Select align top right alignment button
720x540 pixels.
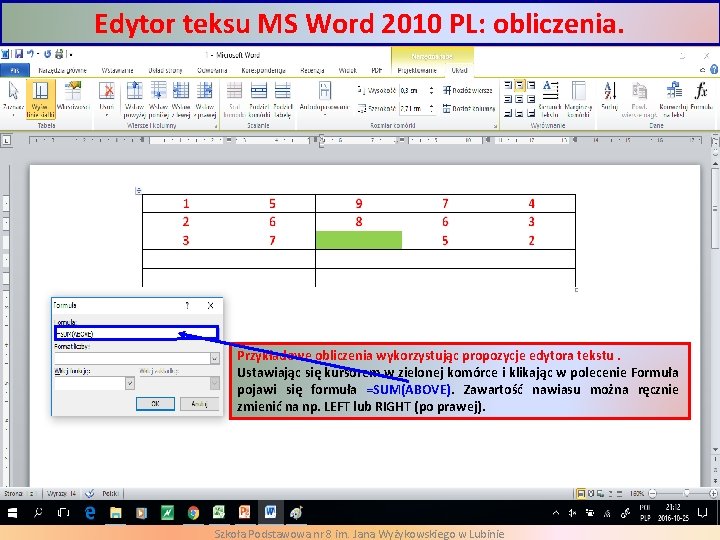point(531,85)
